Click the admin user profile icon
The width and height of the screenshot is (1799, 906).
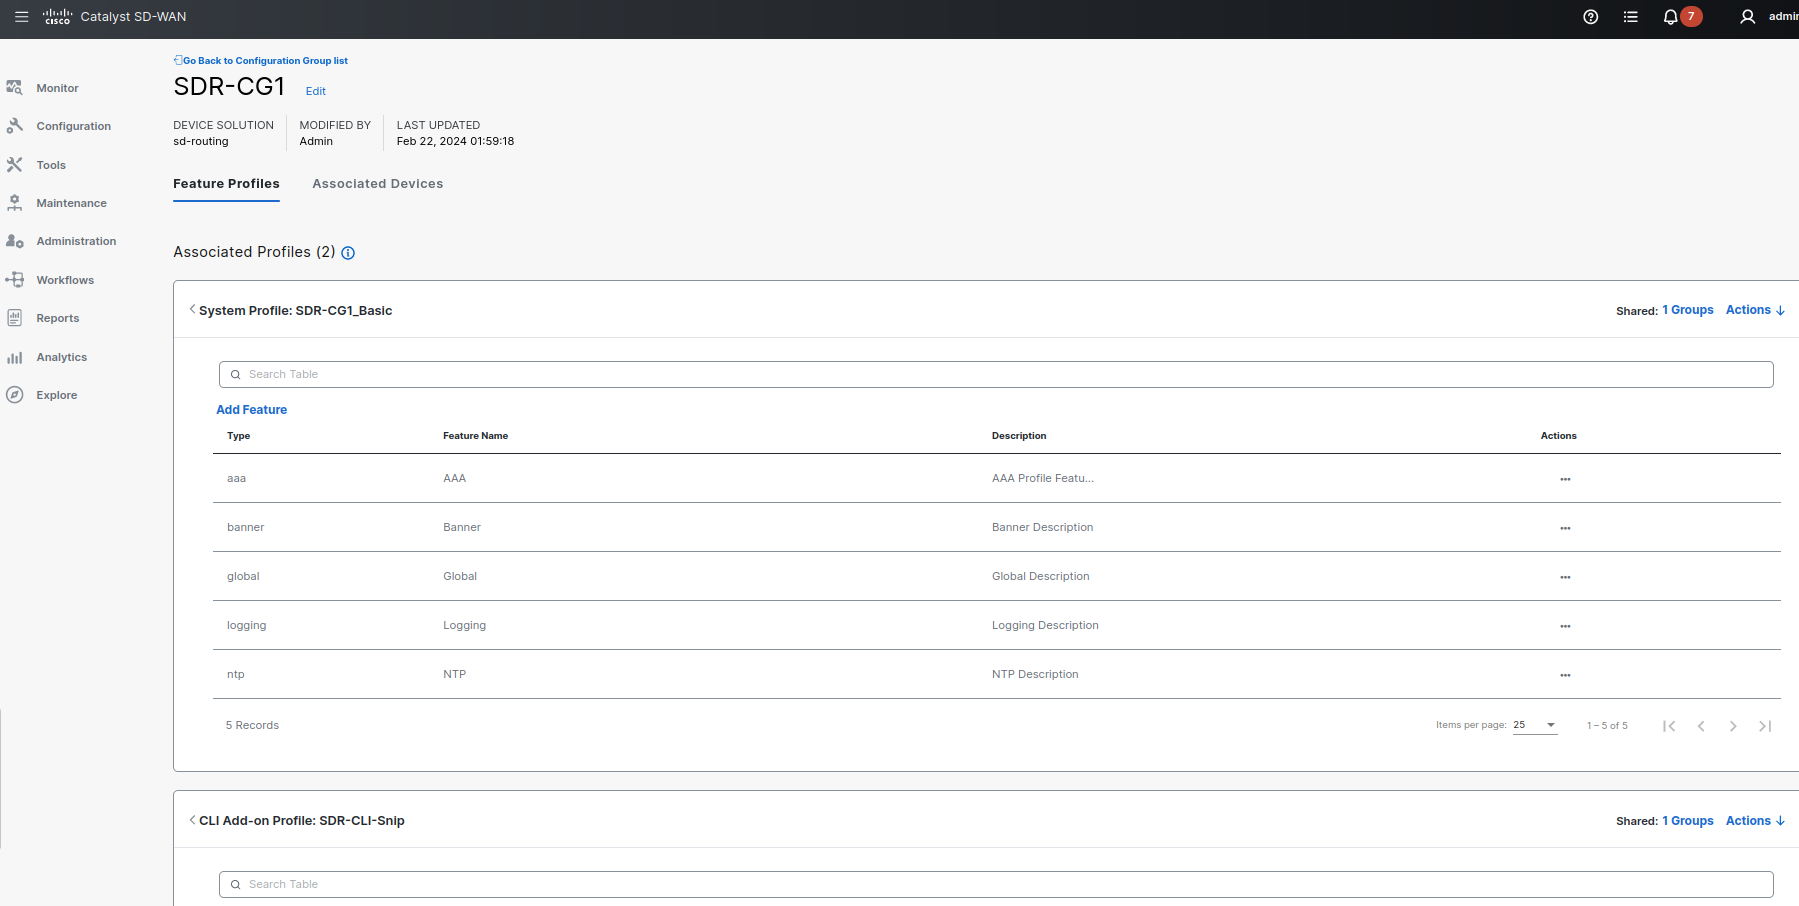coord(1747,17)
